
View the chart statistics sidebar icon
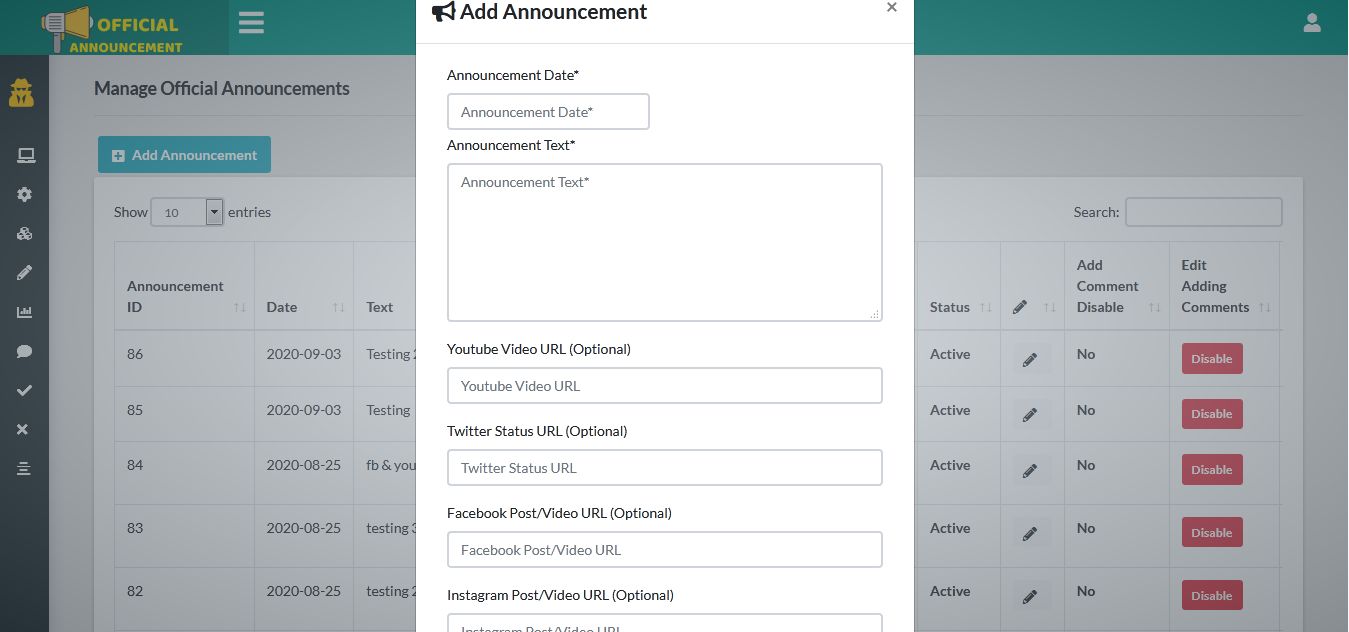pos(23,311)
